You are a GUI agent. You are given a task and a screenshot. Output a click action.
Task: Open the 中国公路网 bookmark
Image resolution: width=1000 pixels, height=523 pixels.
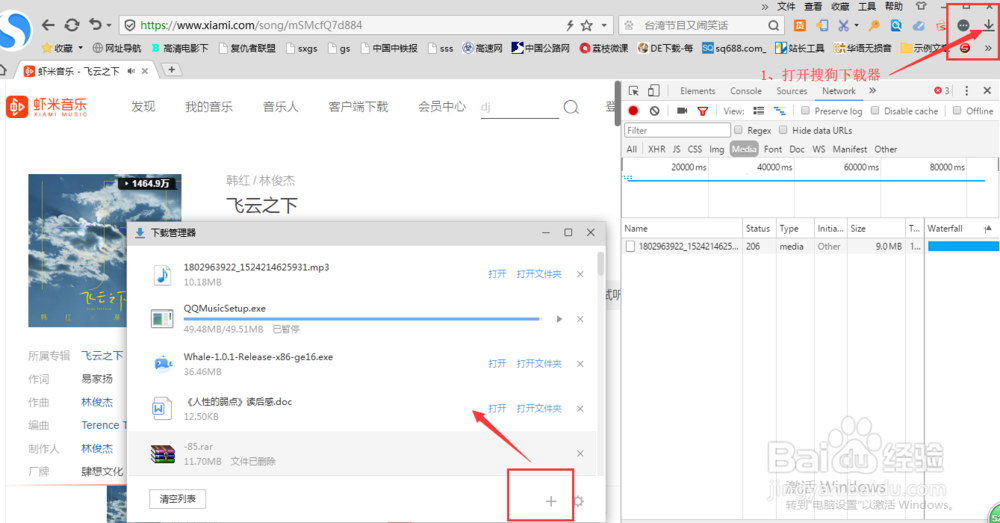[540, 48]
